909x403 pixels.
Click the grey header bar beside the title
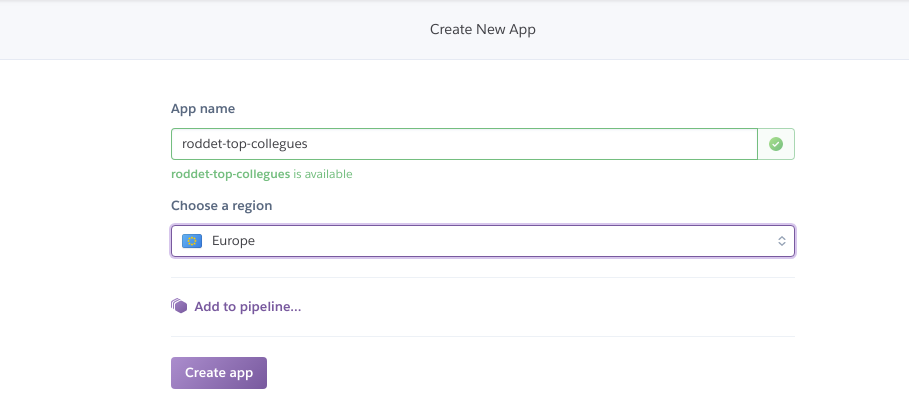(x=200, y=30)
